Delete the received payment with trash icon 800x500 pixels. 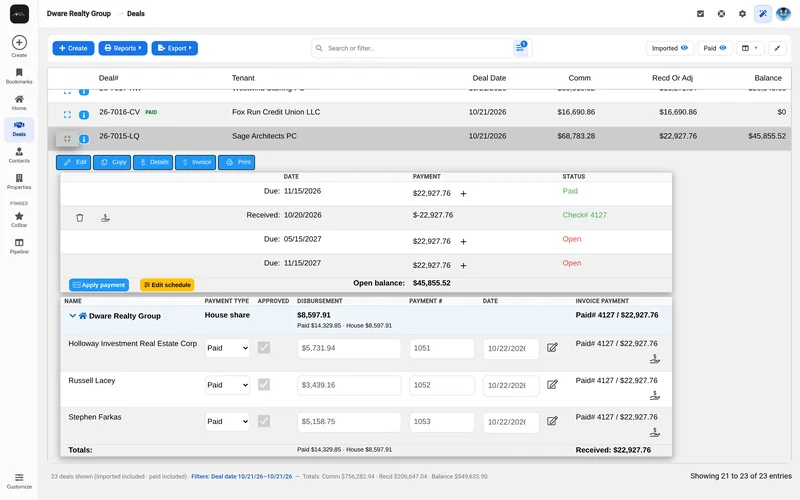[80, 218]
